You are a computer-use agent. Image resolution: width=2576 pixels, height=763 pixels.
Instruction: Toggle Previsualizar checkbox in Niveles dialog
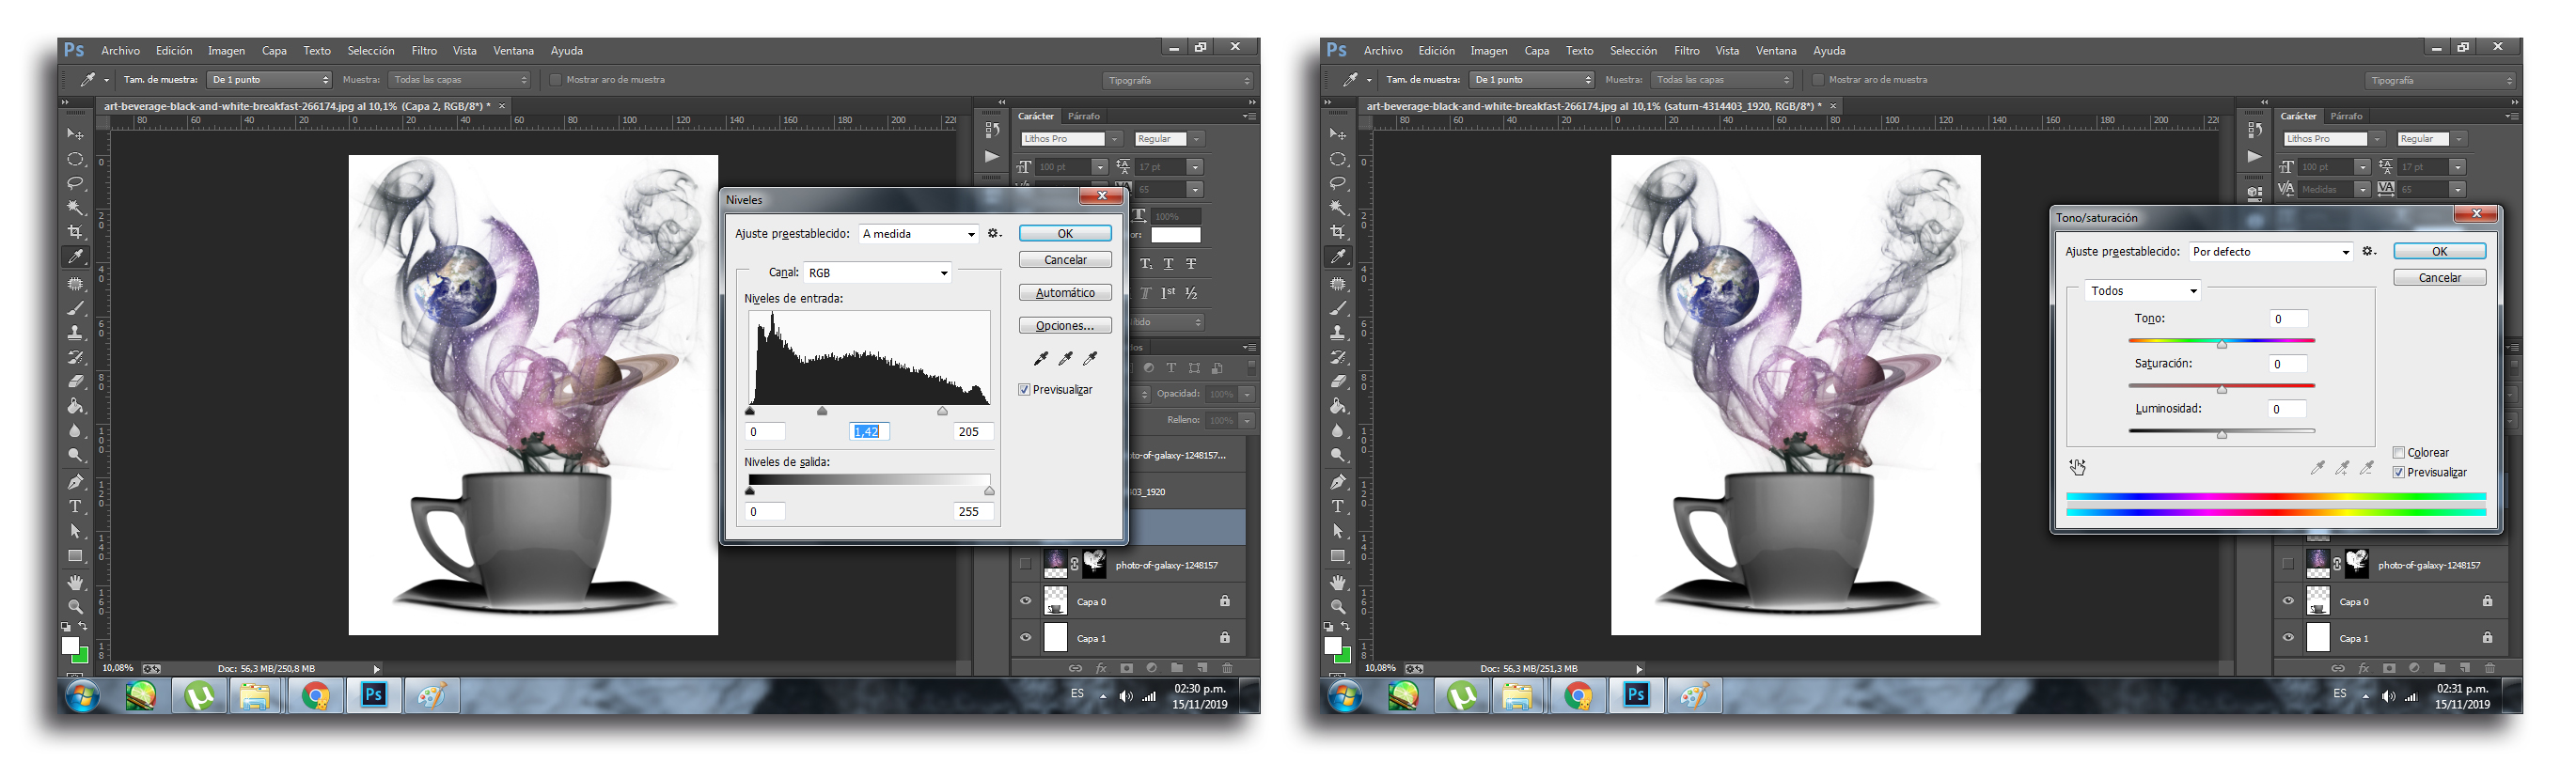coord(1024,390)
